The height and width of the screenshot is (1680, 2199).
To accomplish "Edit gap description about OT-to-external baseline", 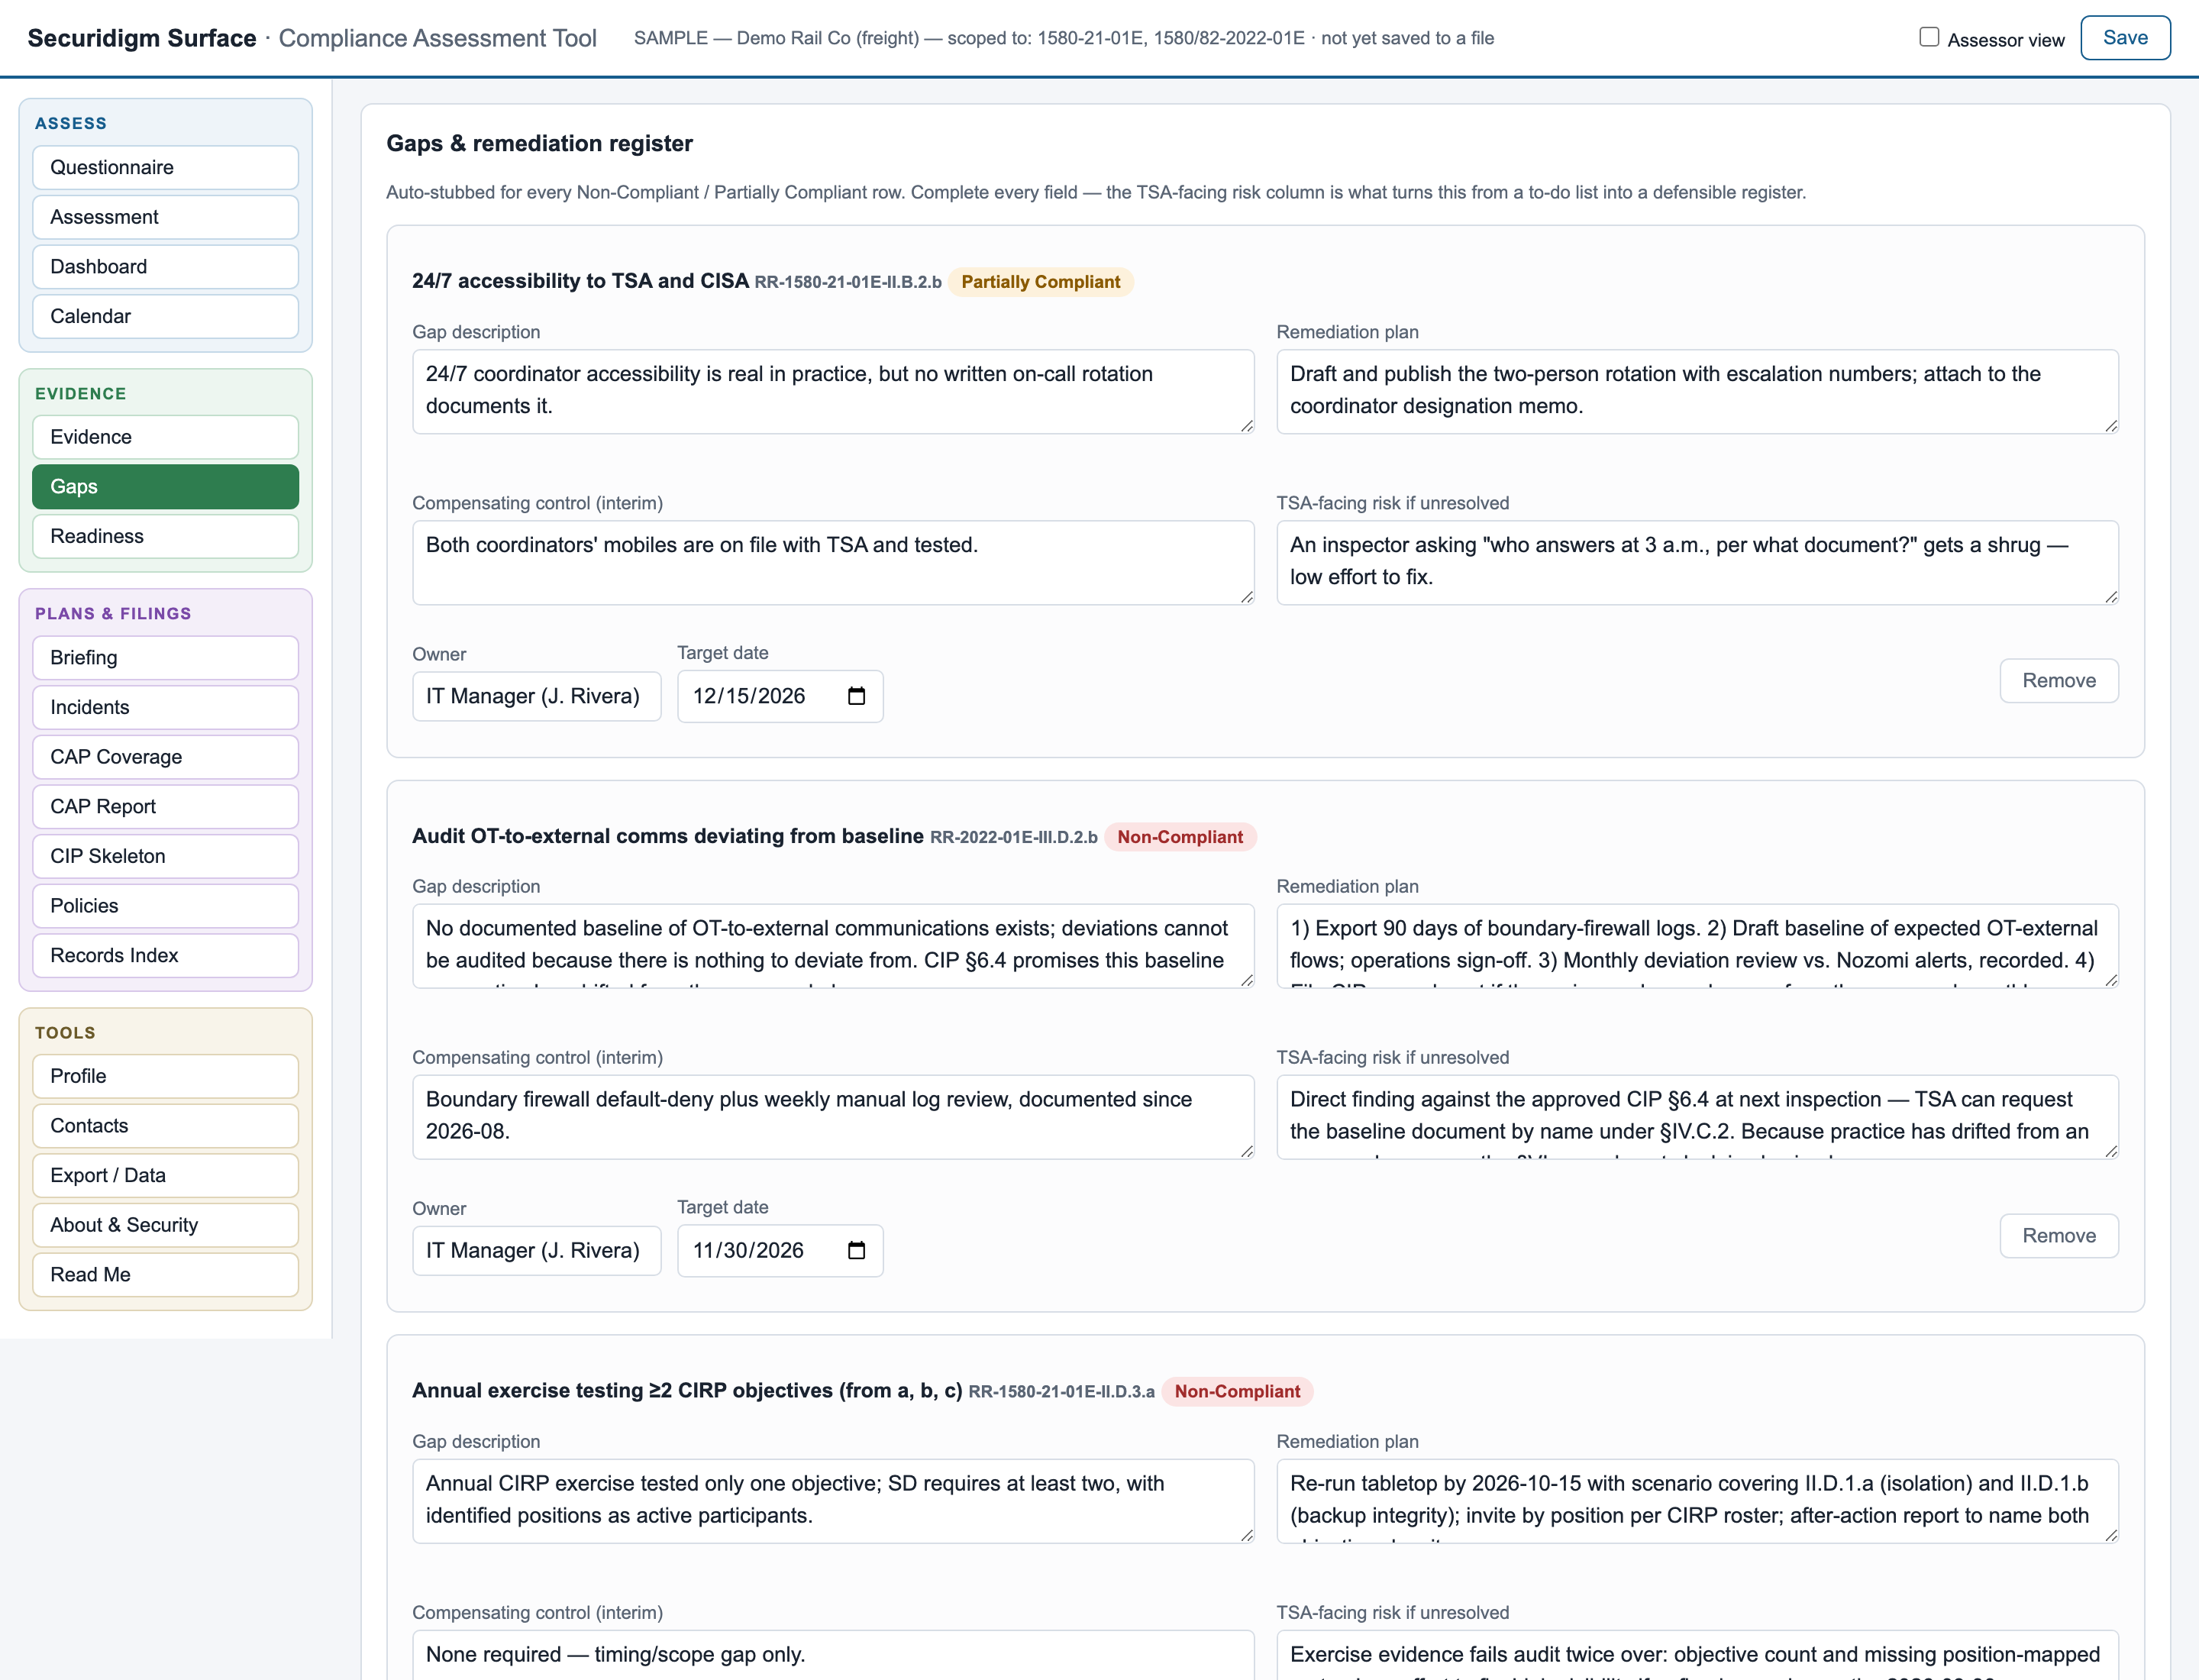I will point(833,946).
